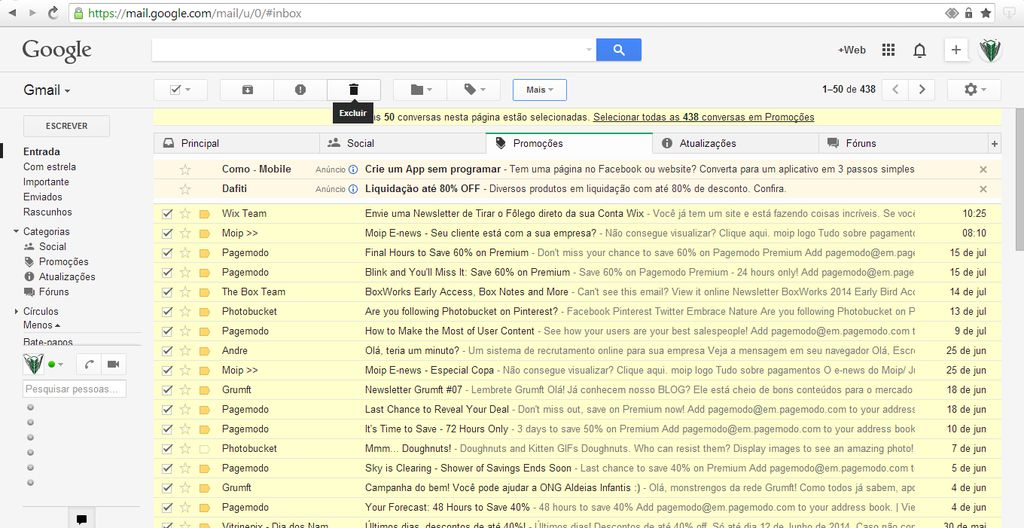Uncheck Moip Especial Copa email checkbox
The width and height of the screenshot is (1024, 528).
coord(167,371)
